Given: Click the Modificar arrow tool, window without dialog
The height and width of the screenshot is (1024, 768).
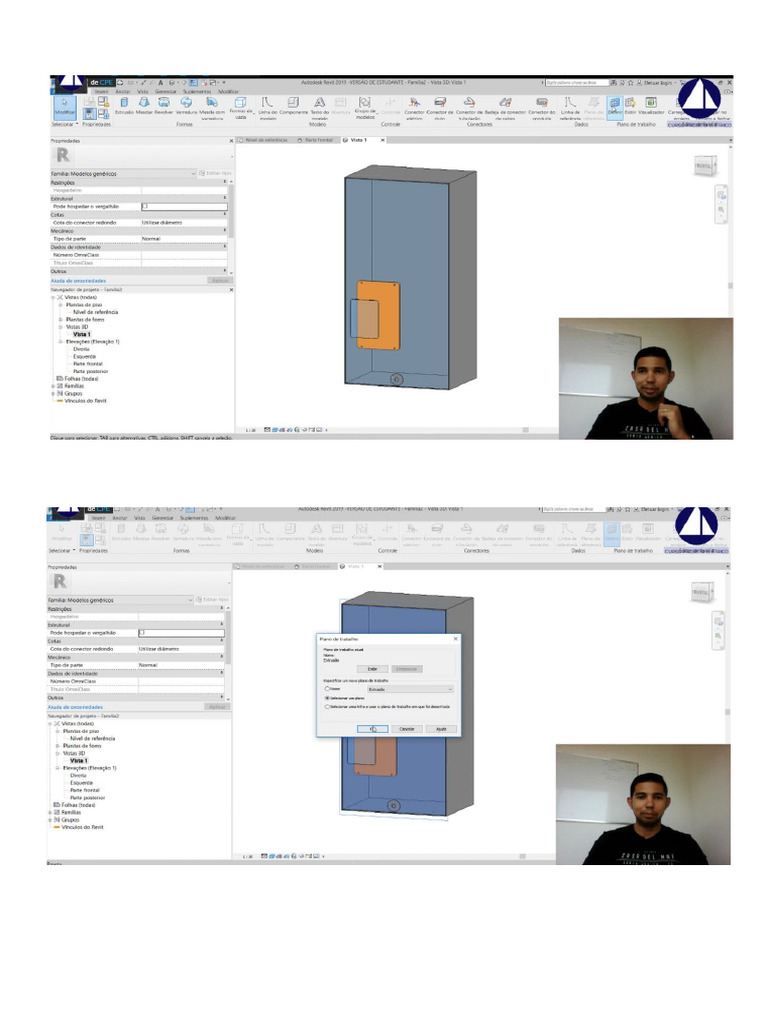Looking at the screenshot, I should coord(65,108).
